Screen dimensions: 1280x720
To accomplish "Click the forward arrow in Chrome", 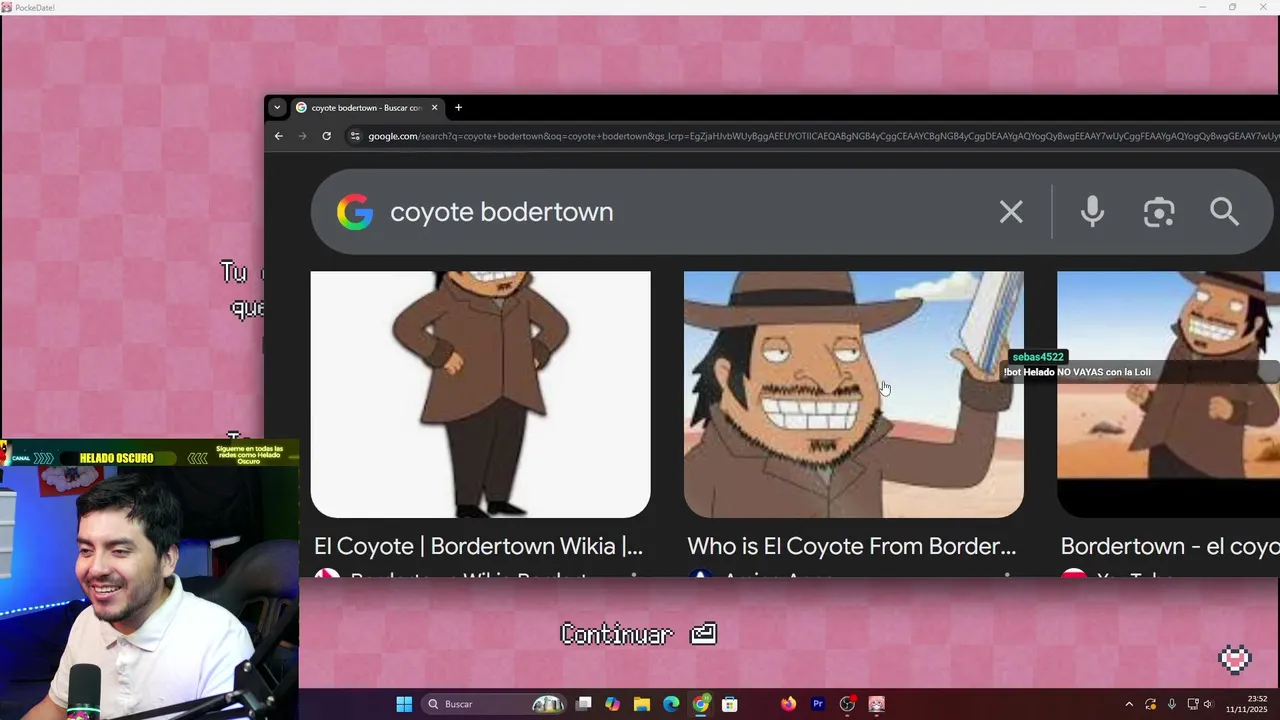I will [302, 136].
